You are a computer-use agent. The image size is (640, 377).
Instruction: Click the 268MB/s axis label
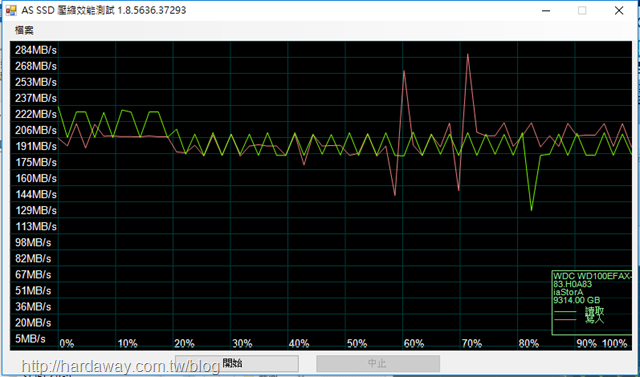pos(36,66)
